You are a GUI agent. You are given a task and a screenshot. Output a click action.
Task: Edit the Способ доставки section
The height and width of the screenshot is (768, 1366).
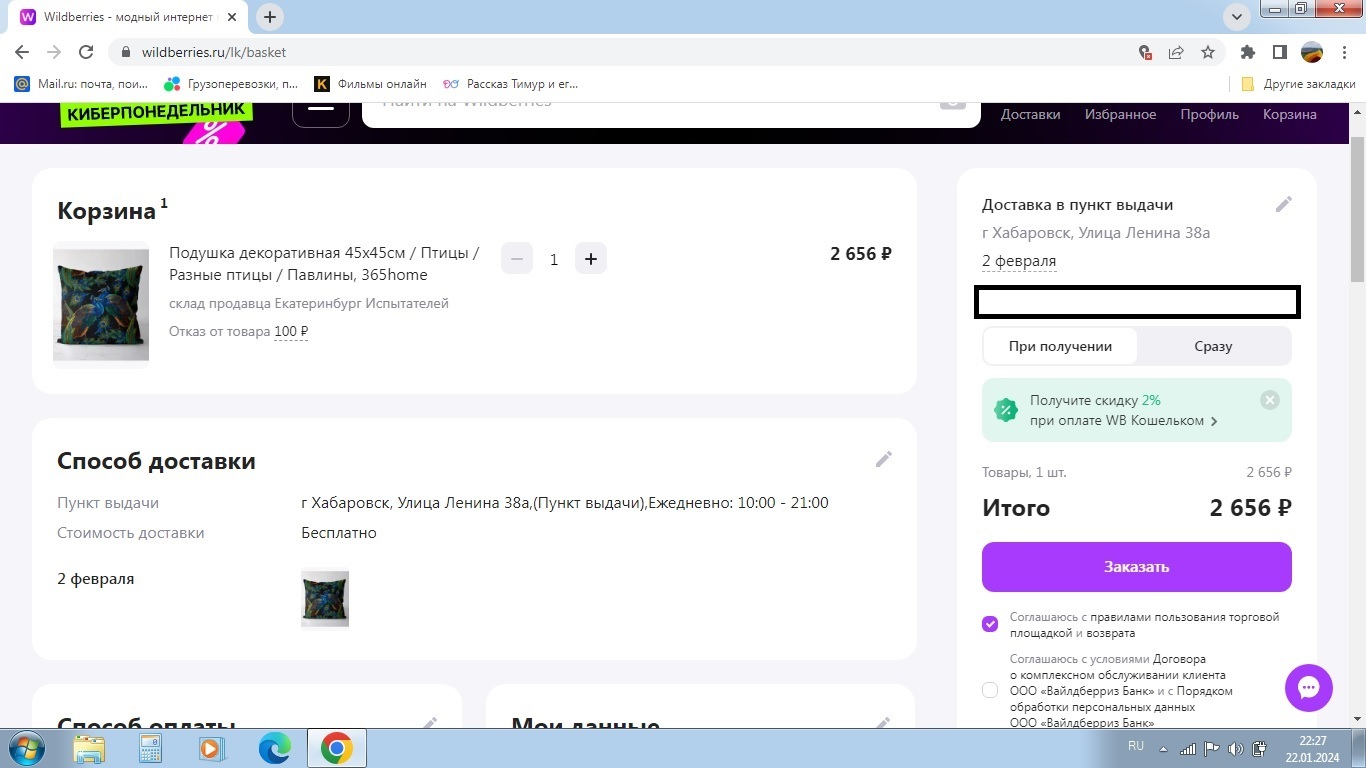coord(884,459)
